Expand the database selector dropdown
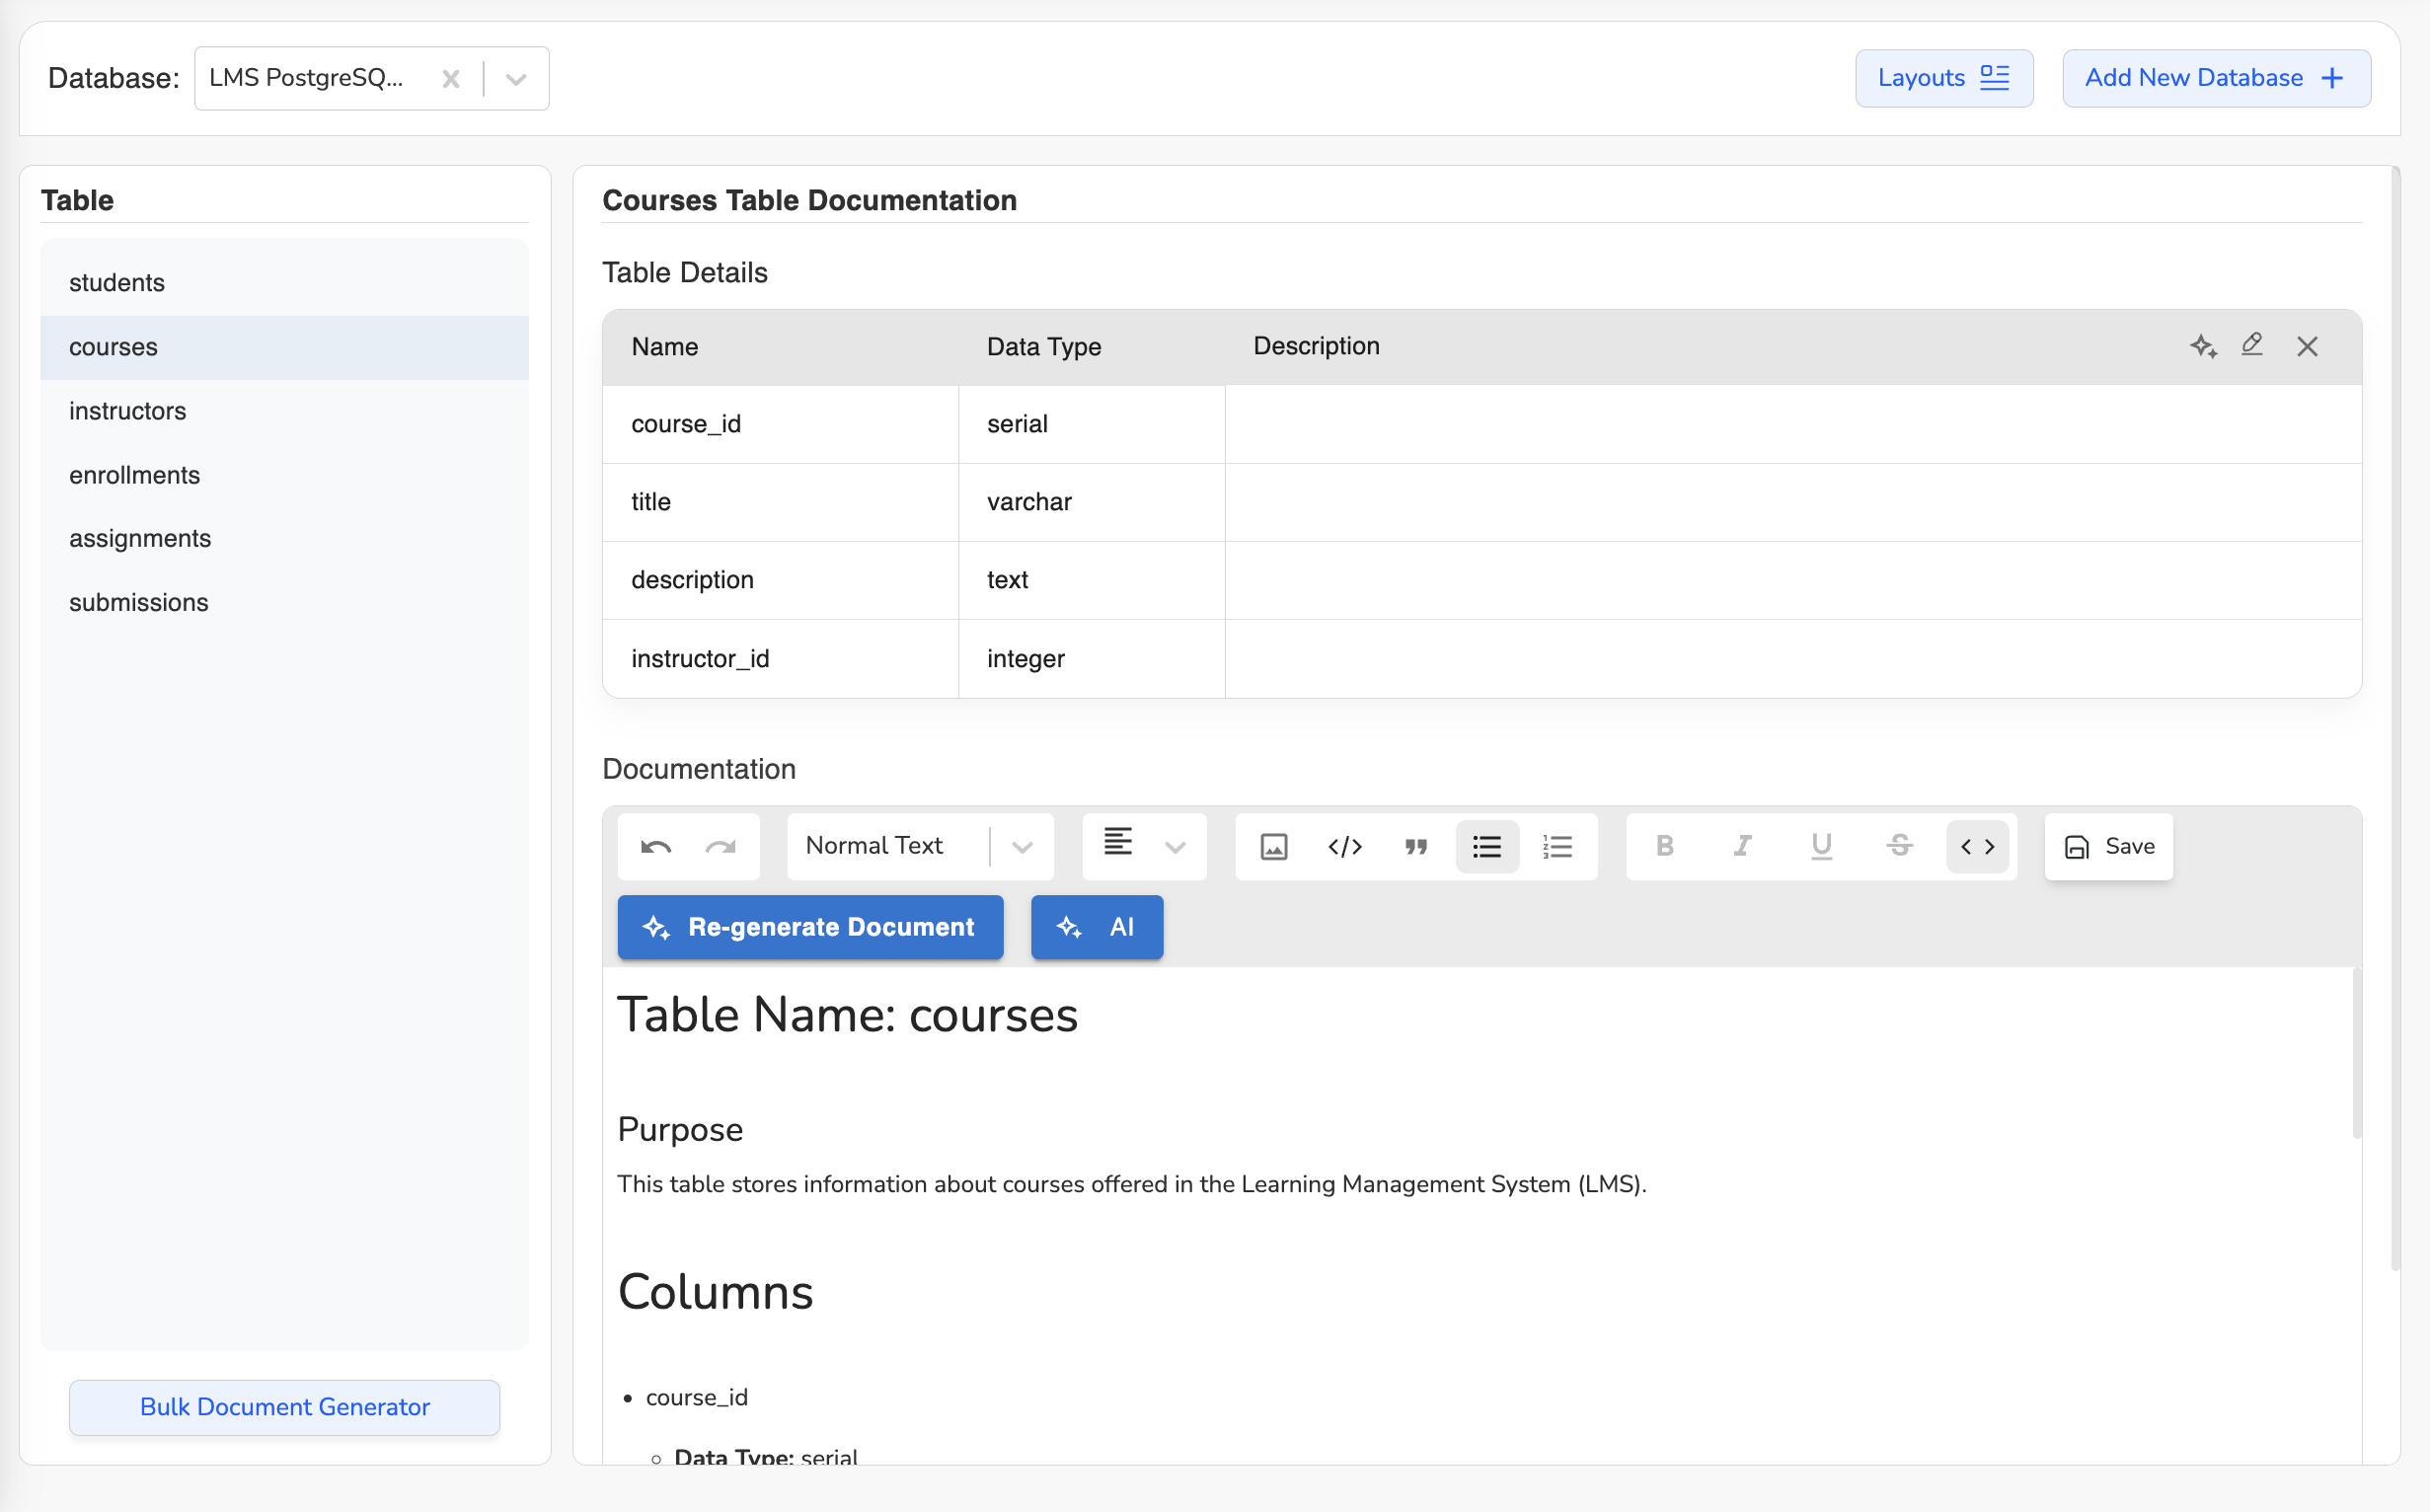This screenshot has height=1512, width=2430. [515, 78]
